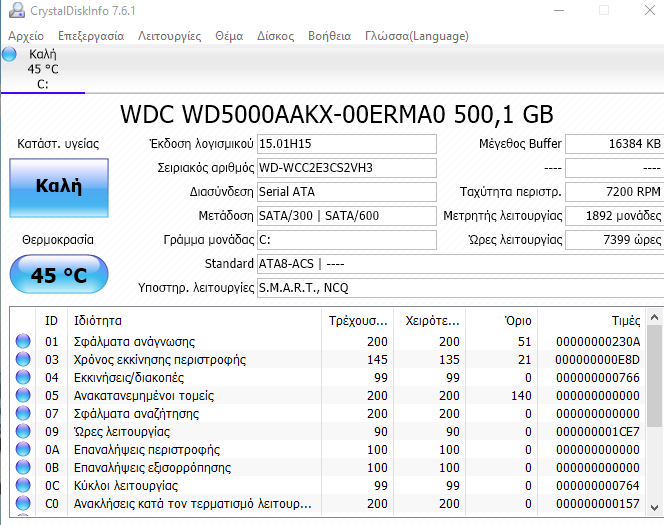
Task: Click the 45 °C temperature button
Action: tap(59, 274)
